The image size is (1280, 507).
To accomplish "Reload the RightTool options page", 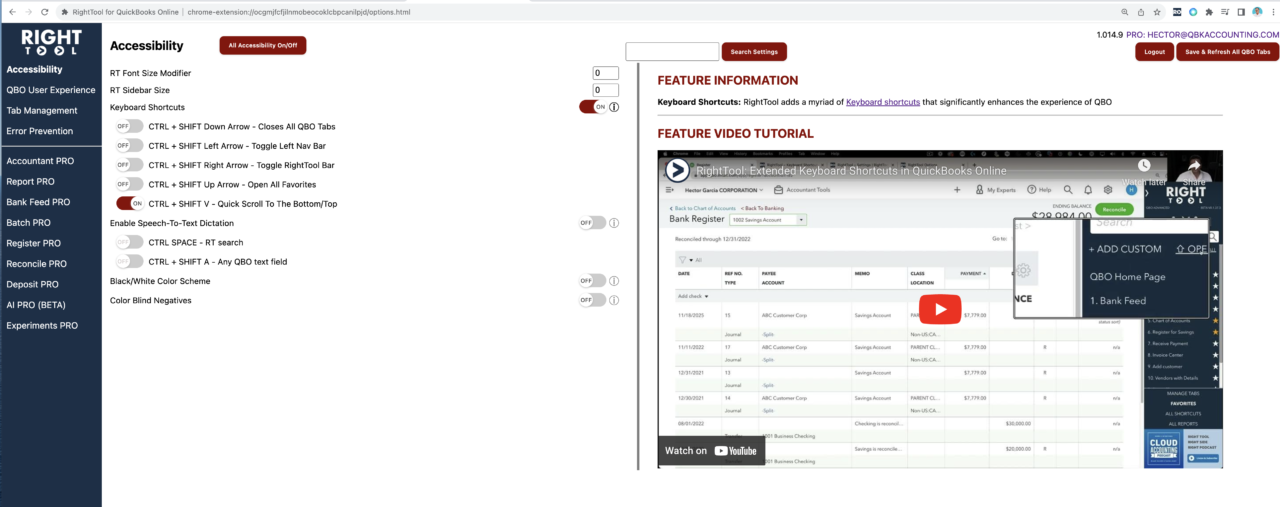I will point(45,12).
